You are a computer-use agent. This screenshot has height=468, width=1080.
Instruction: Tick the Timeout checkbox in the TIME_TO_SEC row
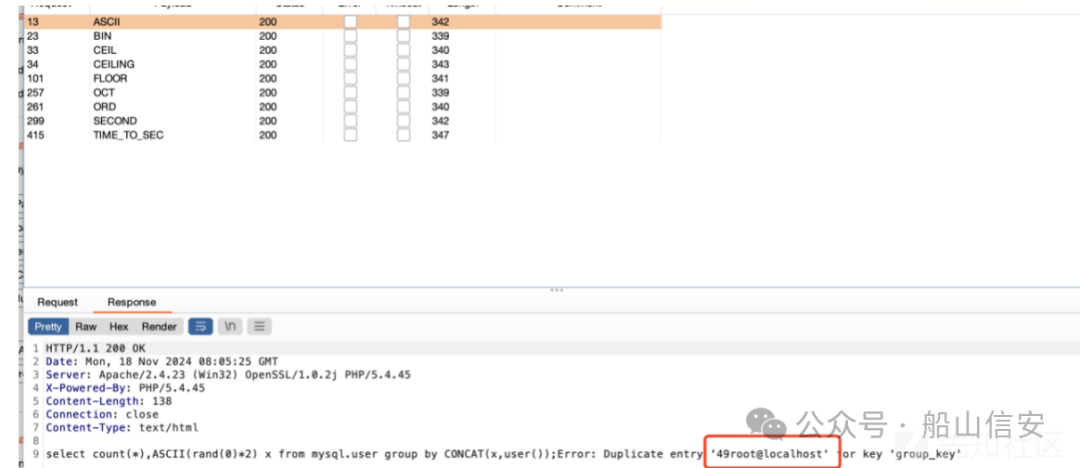coord(404,135)
